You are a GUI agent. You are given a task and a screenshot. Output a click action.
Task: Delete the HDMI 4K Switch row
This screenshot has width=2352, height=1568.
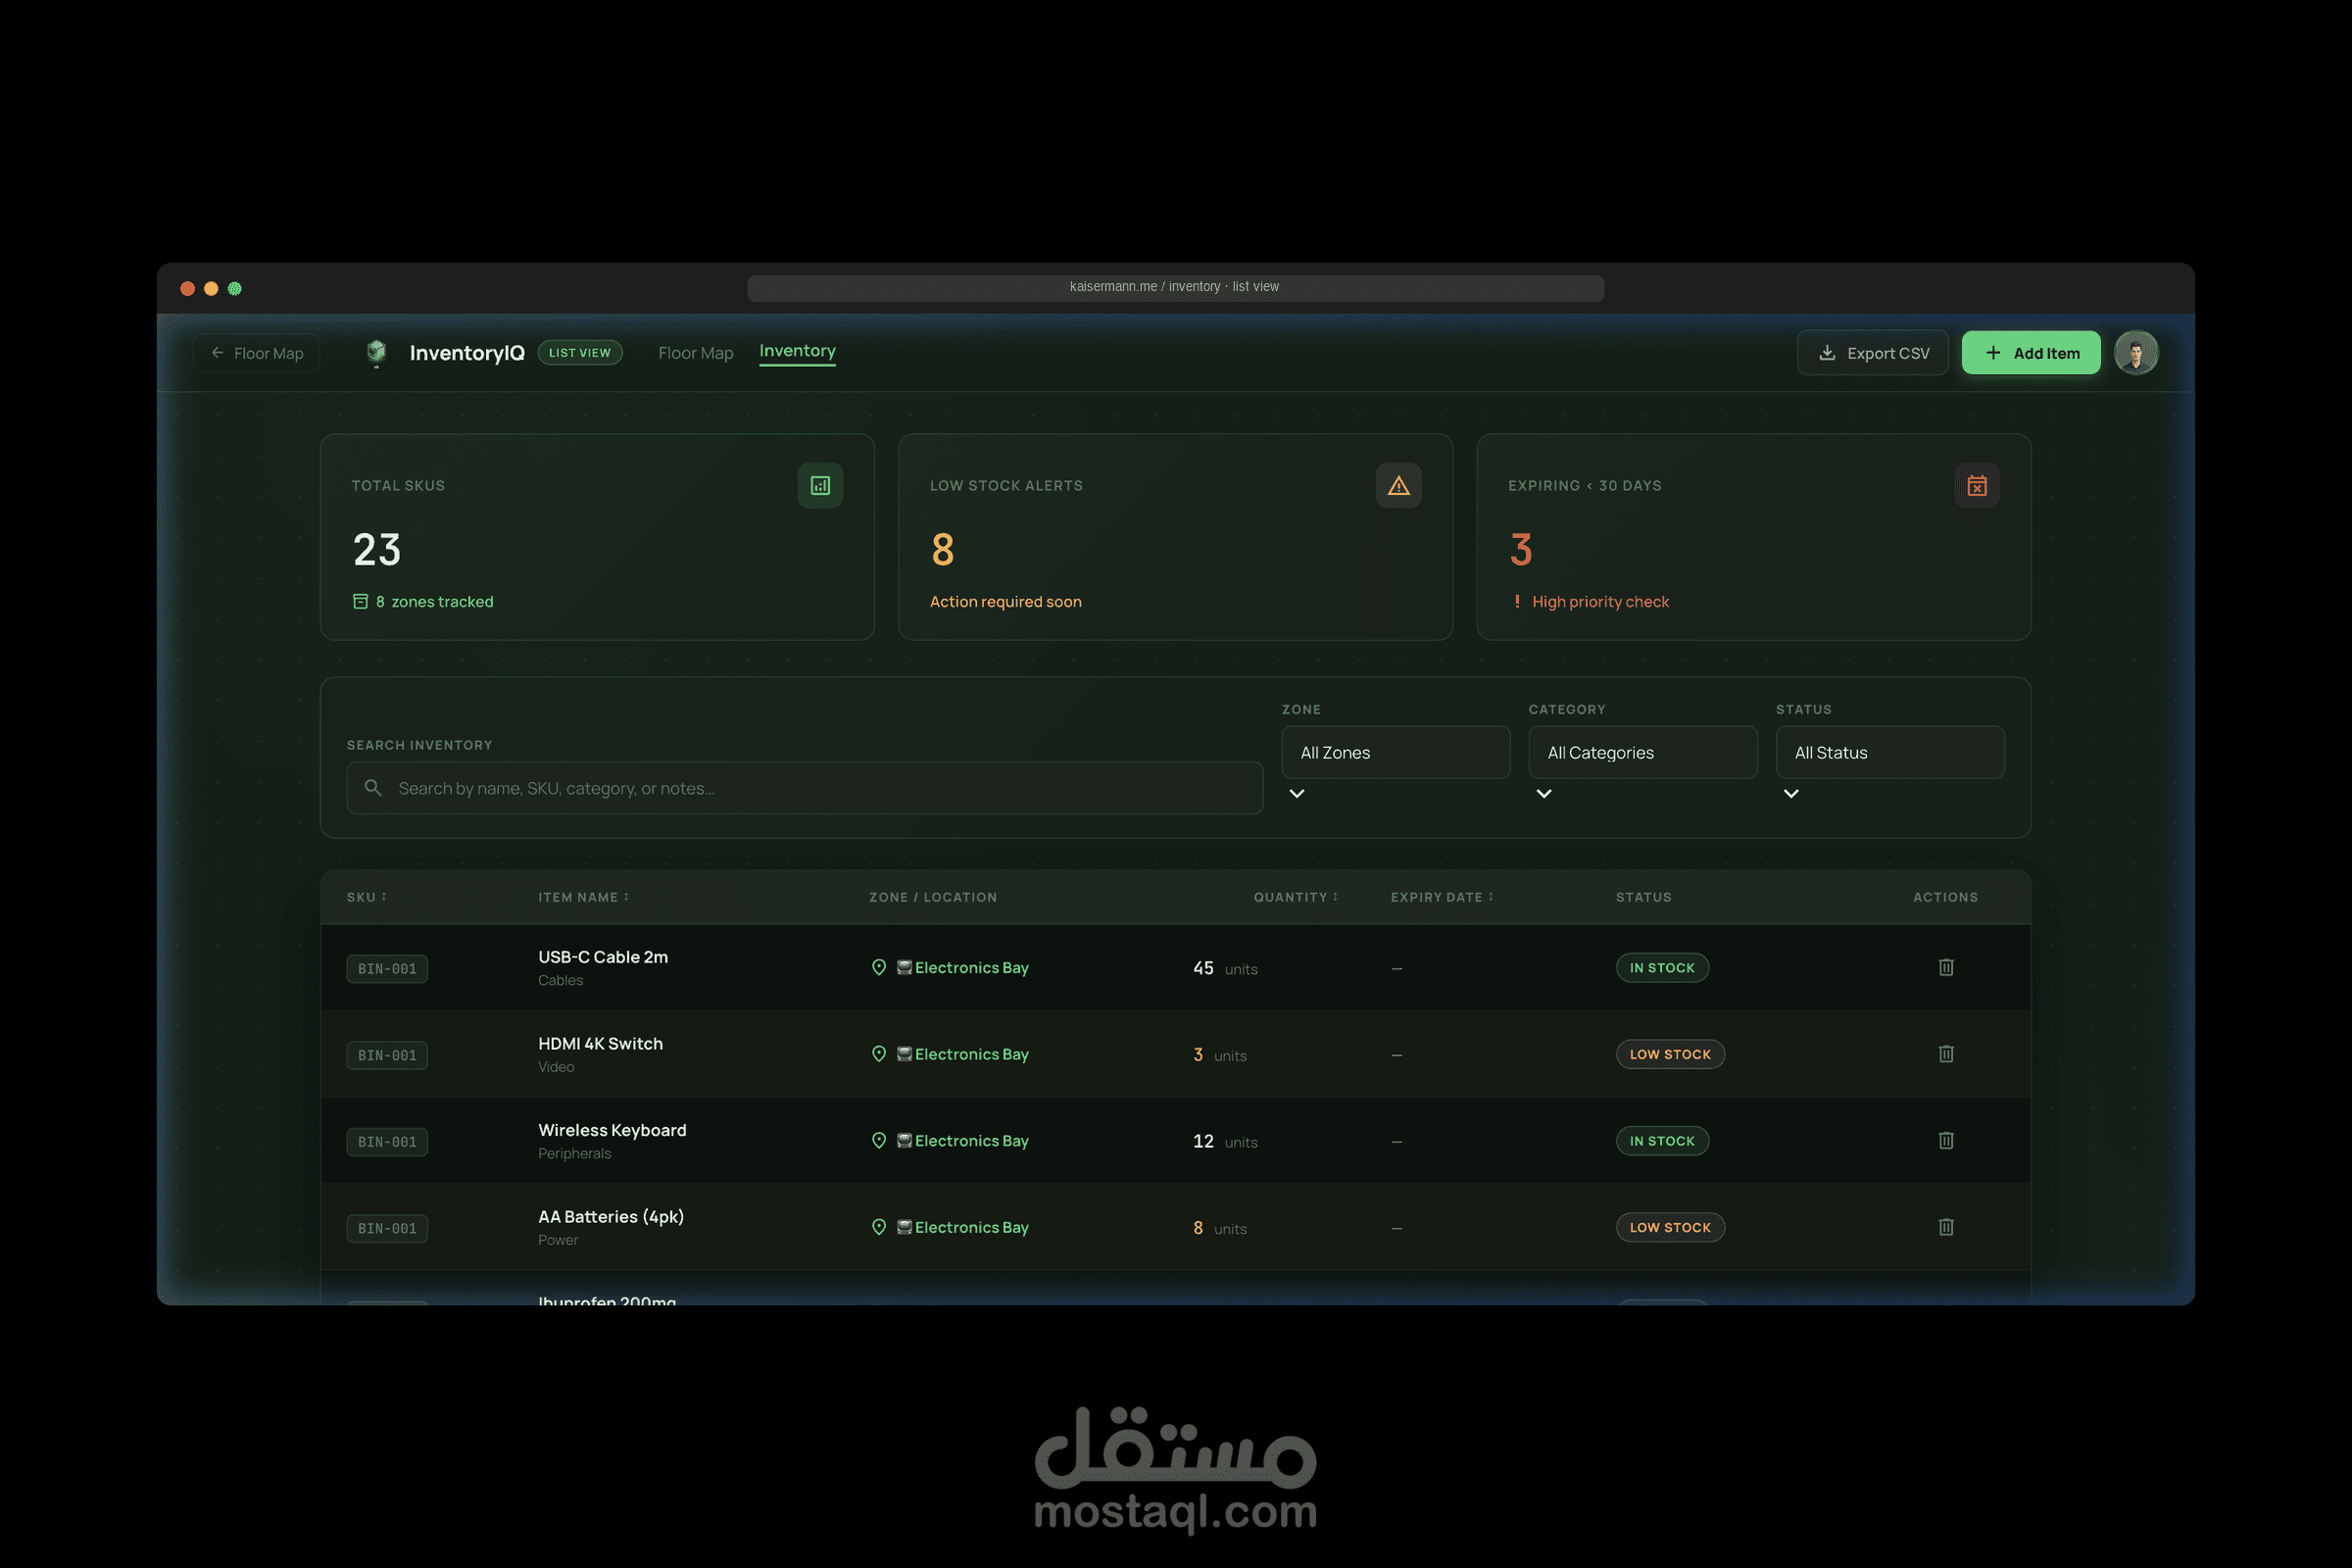[x=1946, y=1054]
